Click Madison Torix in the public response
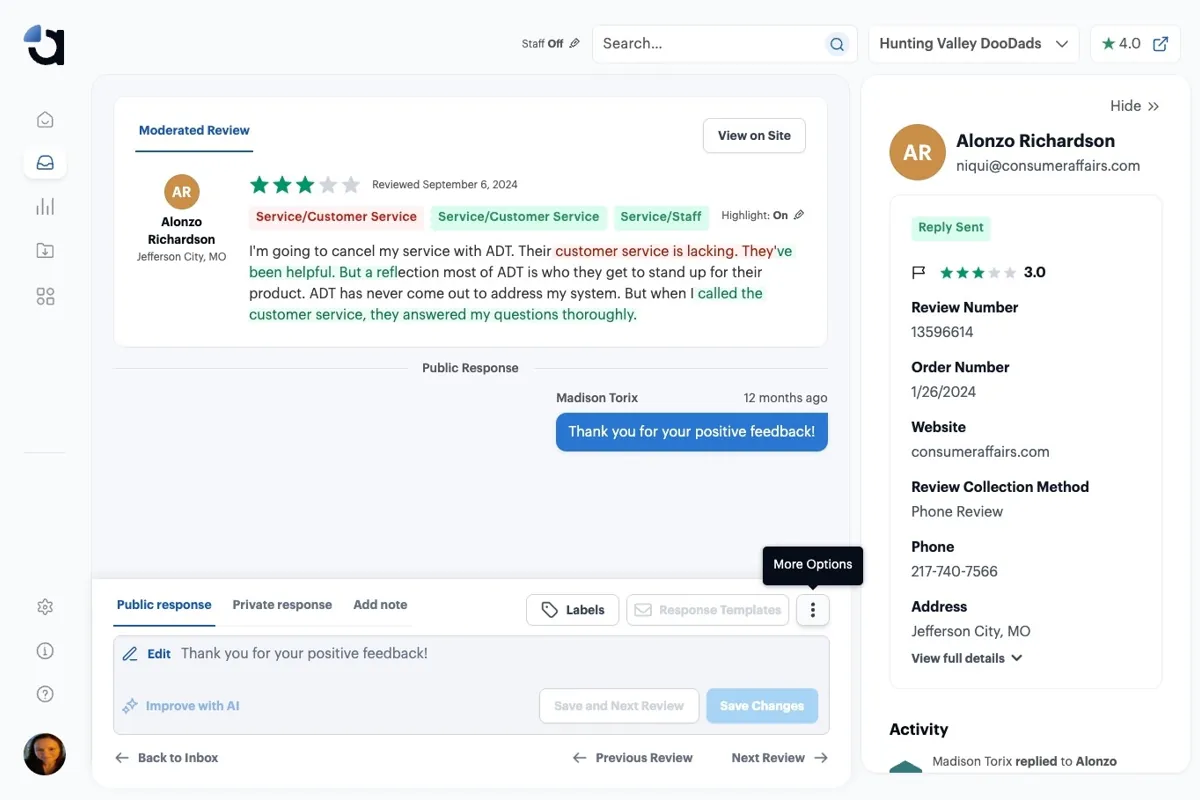Image resolution: width=1200 pixels, height=800 pixels. (597, 398)
